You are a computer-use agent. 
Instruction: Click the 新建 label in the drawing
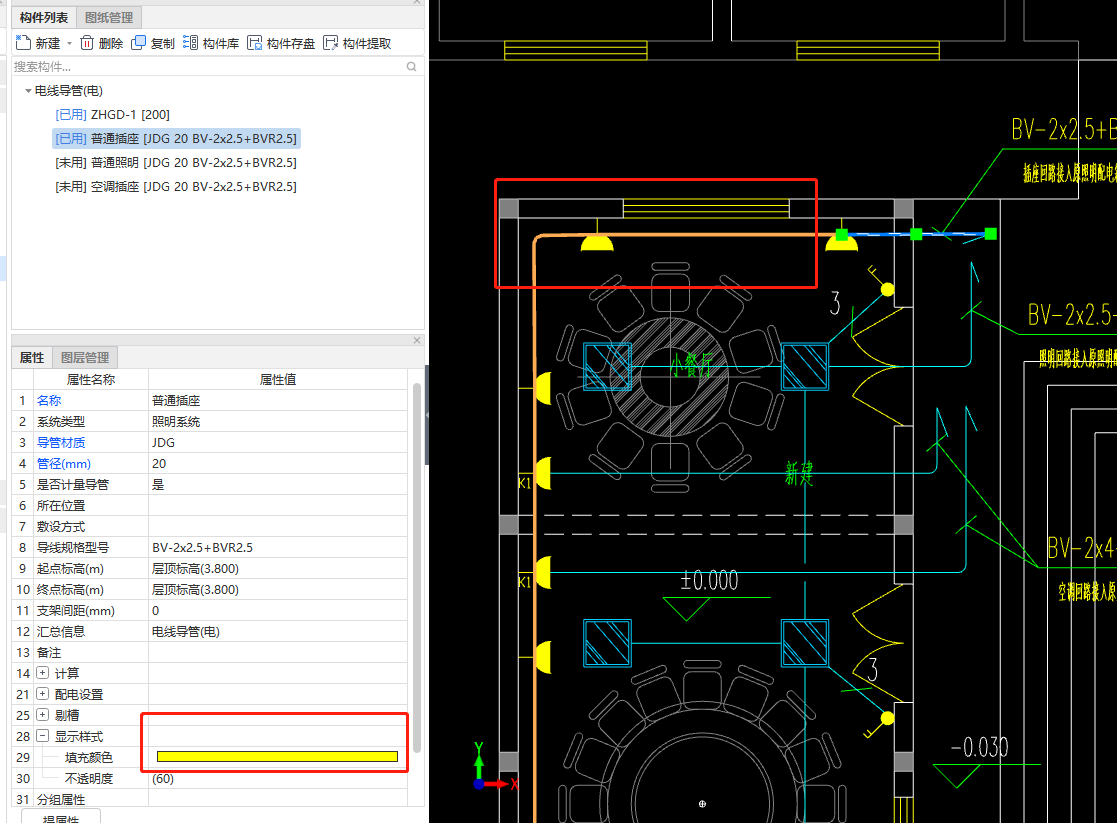799,473
